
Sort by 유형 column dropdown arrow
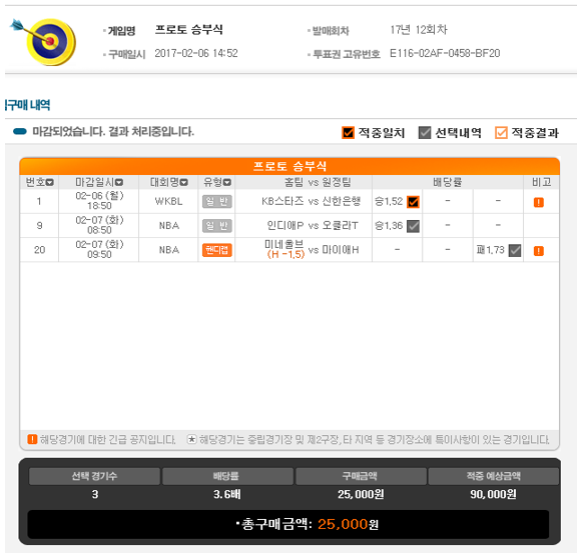pyautogui.click(x=227, y=182)
